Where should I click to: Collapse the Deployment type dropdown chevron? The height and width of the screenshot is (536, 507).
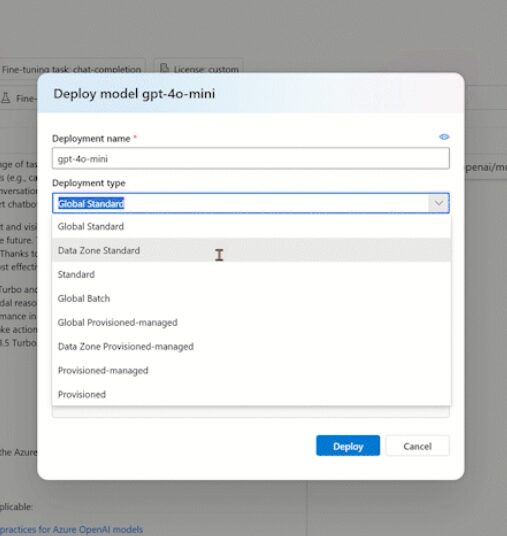[439, 203]
